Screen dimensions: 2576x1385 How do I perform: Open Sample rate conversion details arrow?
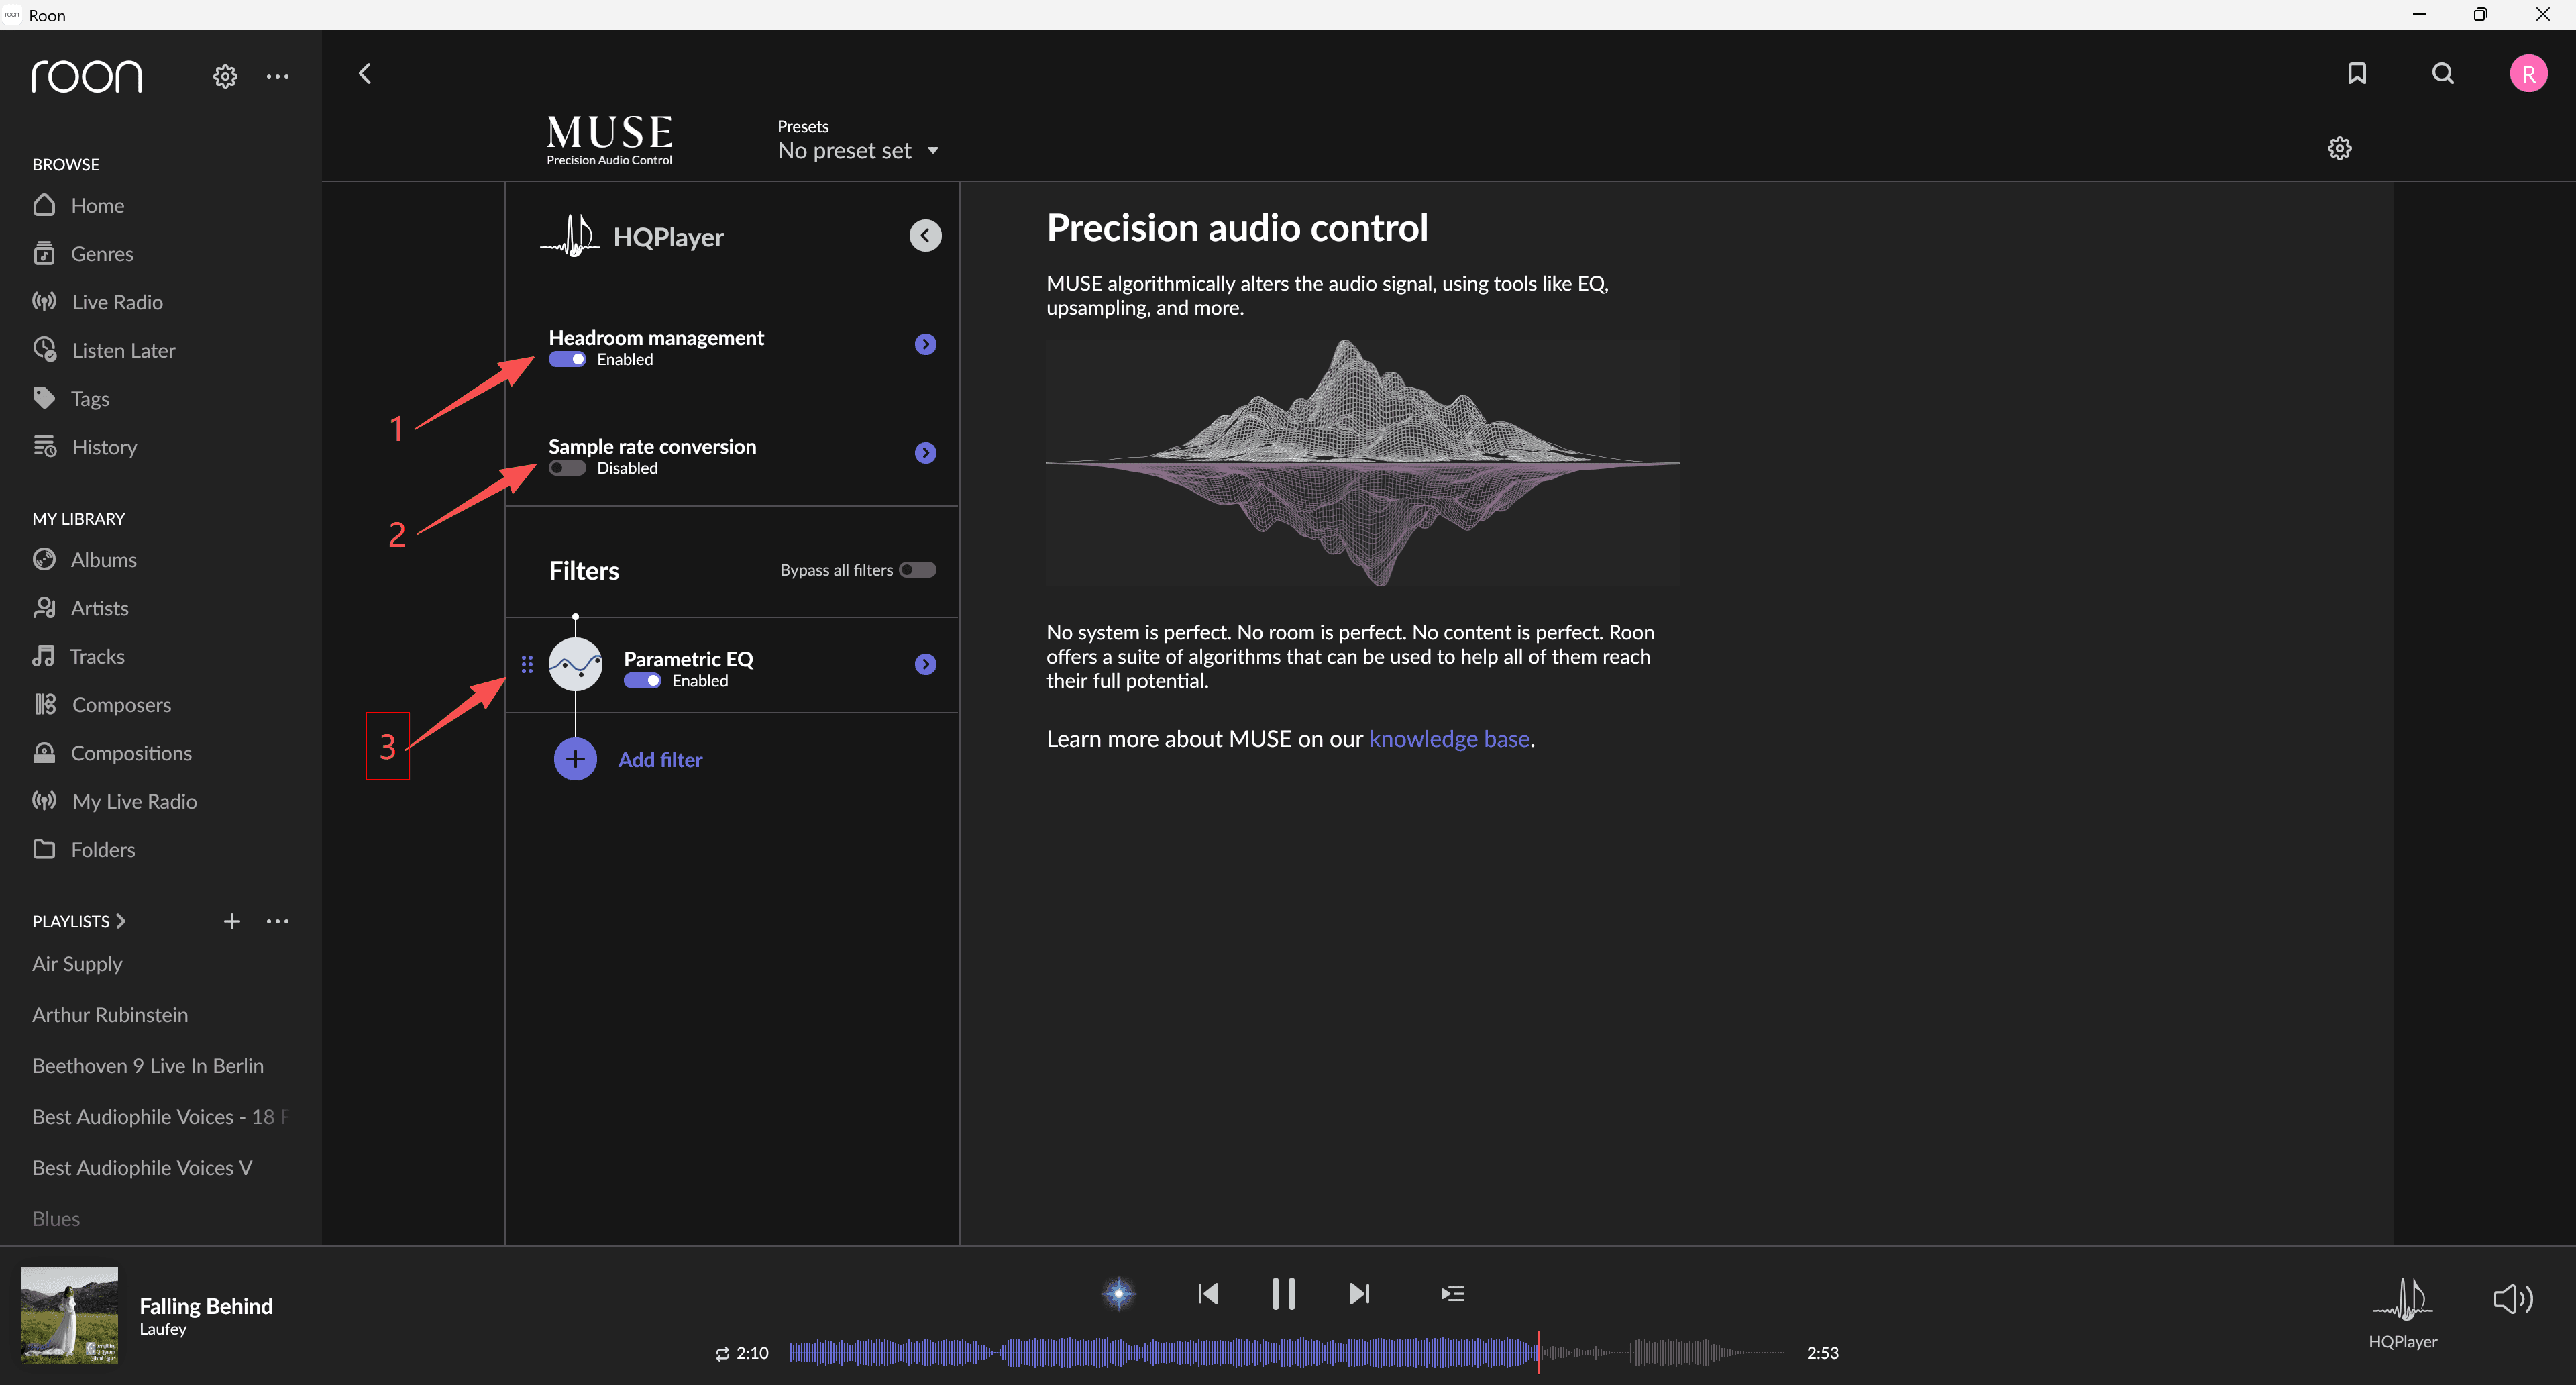pos(925,453)
